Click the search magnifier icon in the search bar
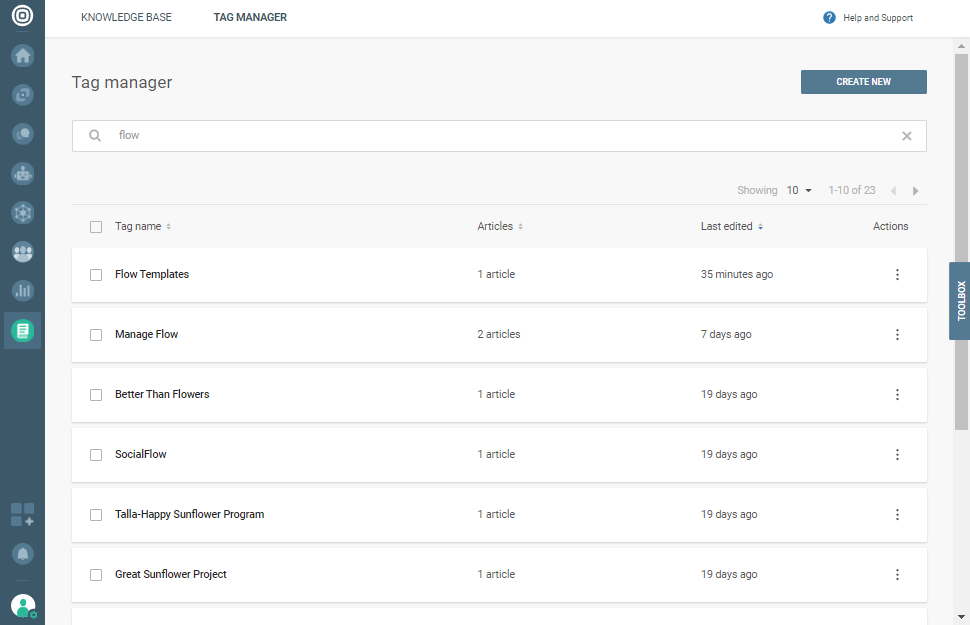The image size is (970, 625). point(94,135)
